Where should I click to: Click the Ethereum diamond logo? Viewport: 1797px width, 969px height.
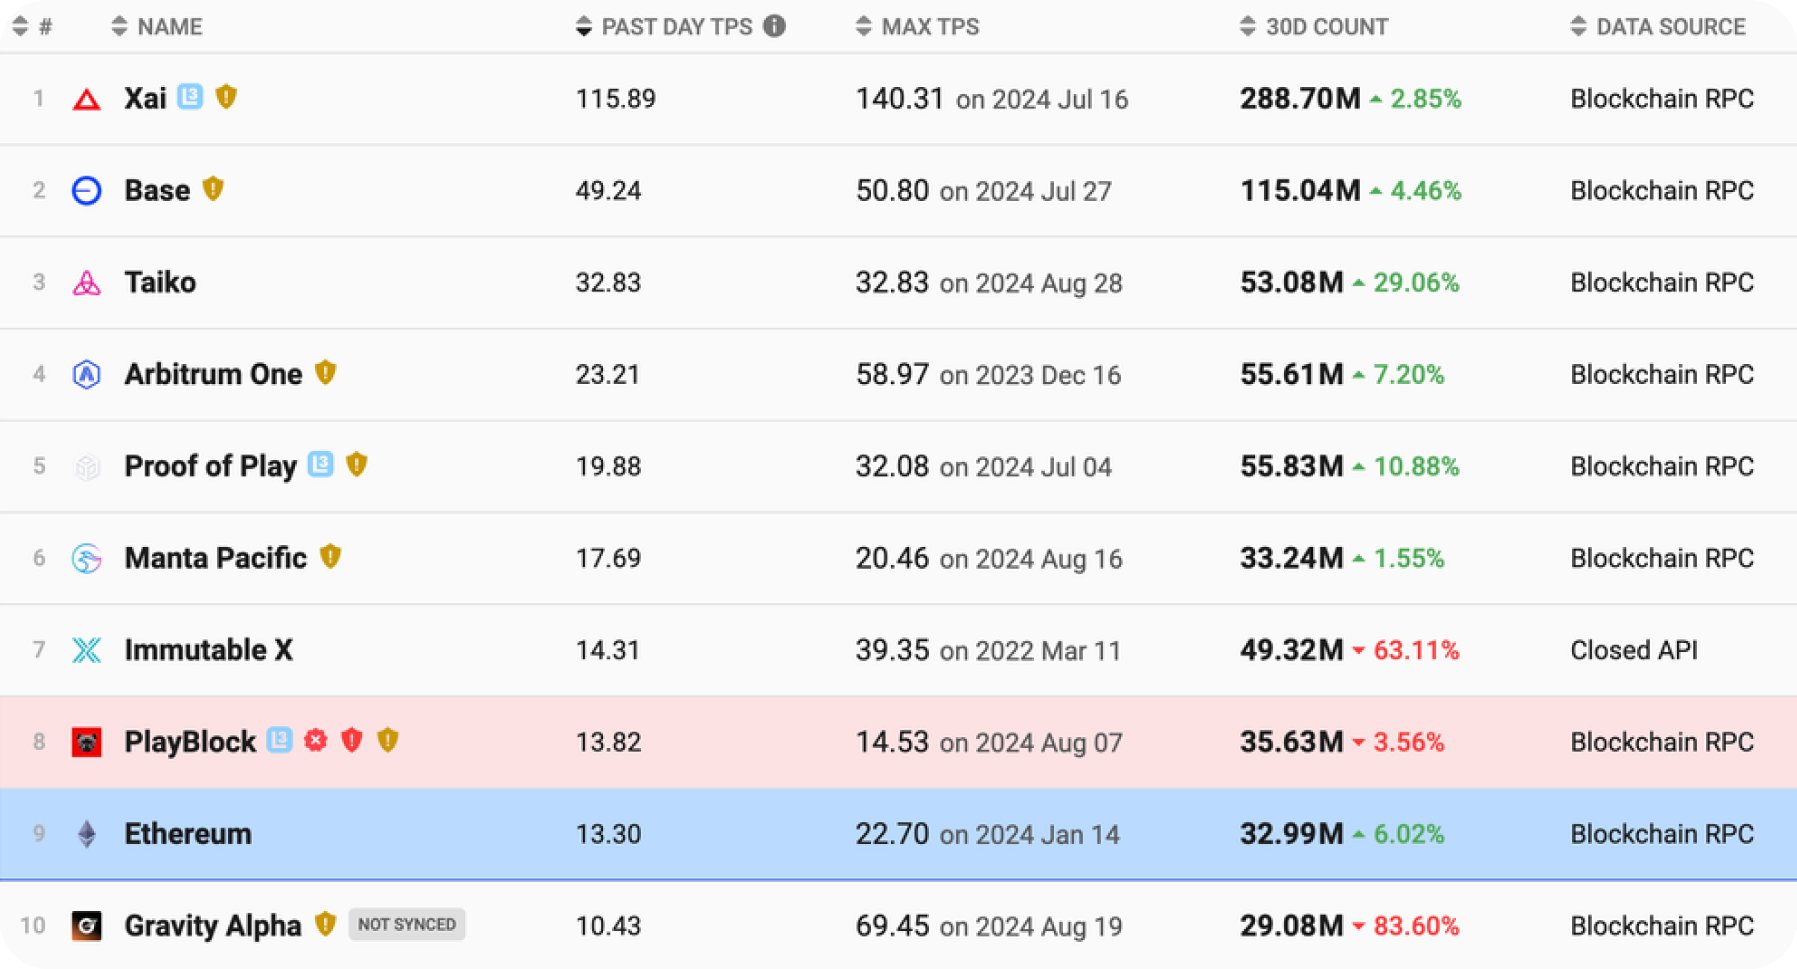pos(87,834)
